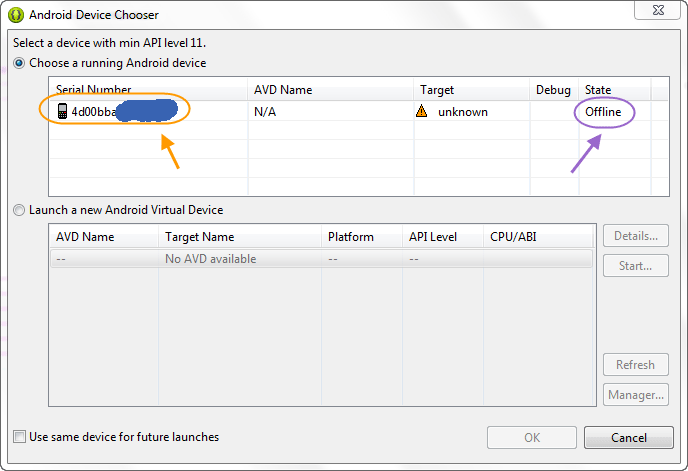
Task: Click the phone device icon in serial row
Action: click(x=62, y=111)
